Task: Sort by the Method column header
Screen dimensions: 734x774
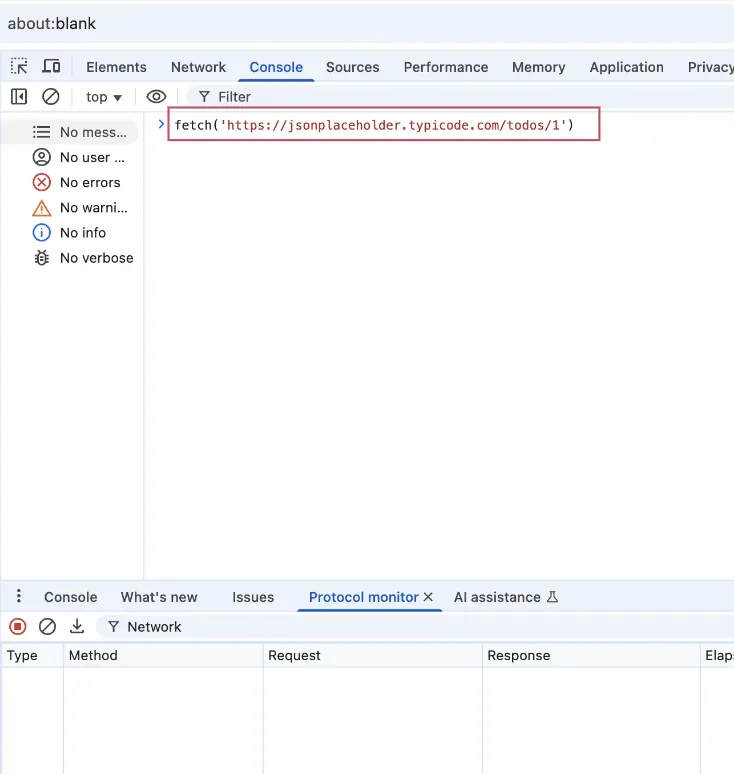Action: [x=93, y=656]
